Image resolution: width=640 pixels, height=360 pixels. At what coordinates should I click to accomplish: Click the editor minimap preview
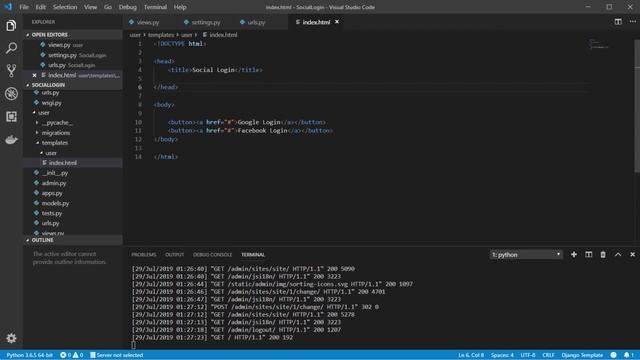coord(598,45)
